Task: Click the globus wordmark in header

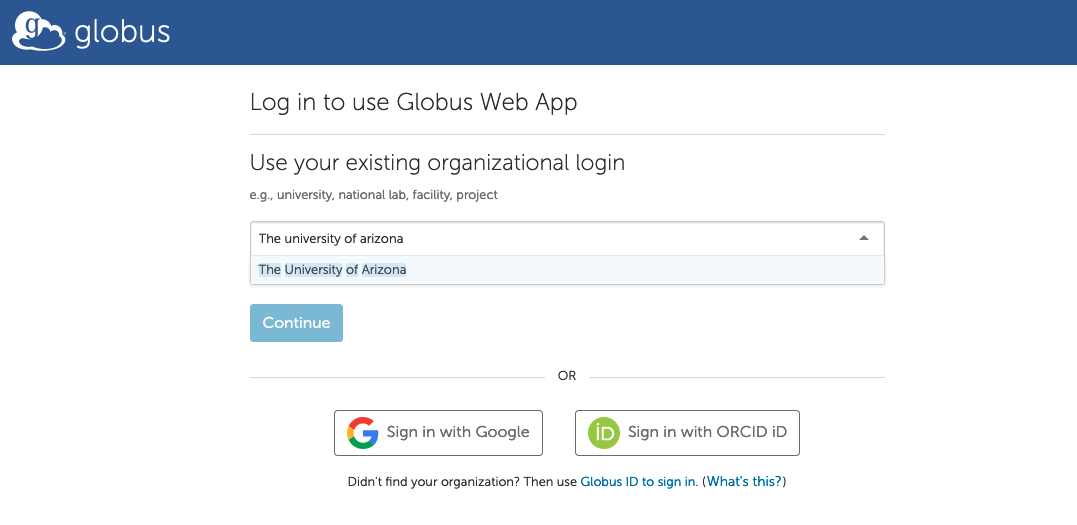Action: coord(122,32)
